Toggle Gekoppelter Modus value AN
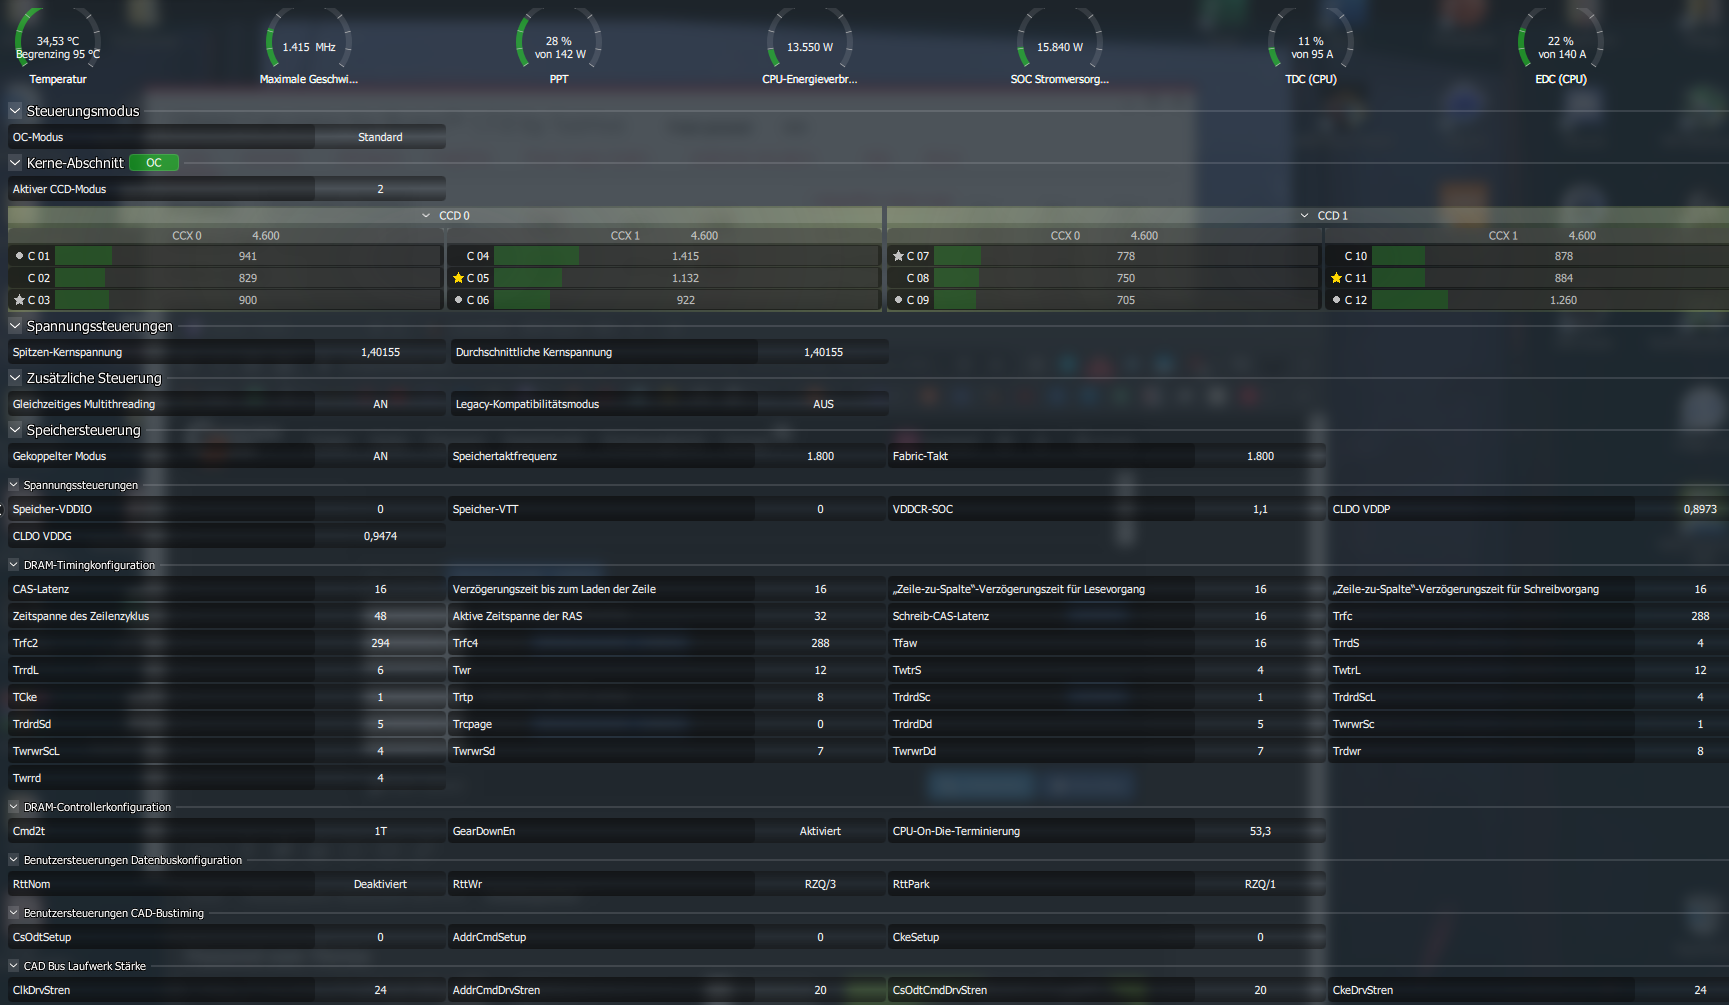Image resolution: width=1729 pixels, height=1005 pixels. (380, 456)
